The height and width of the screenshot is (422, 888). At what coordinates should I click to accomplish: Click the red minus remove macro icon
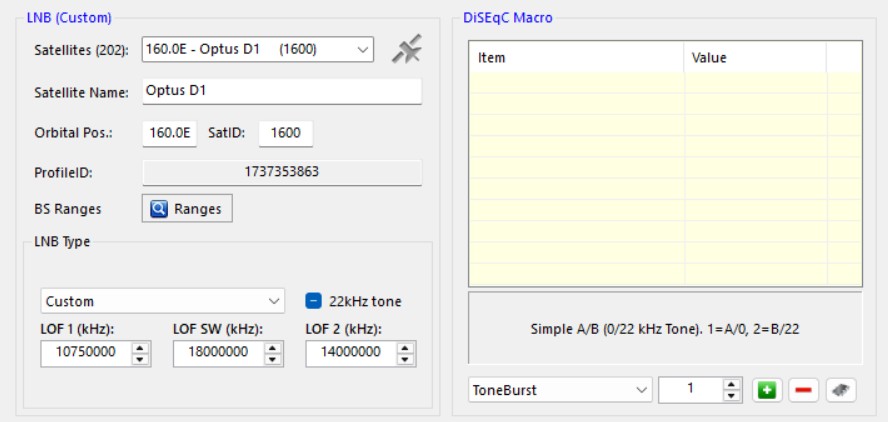[802, 391]
